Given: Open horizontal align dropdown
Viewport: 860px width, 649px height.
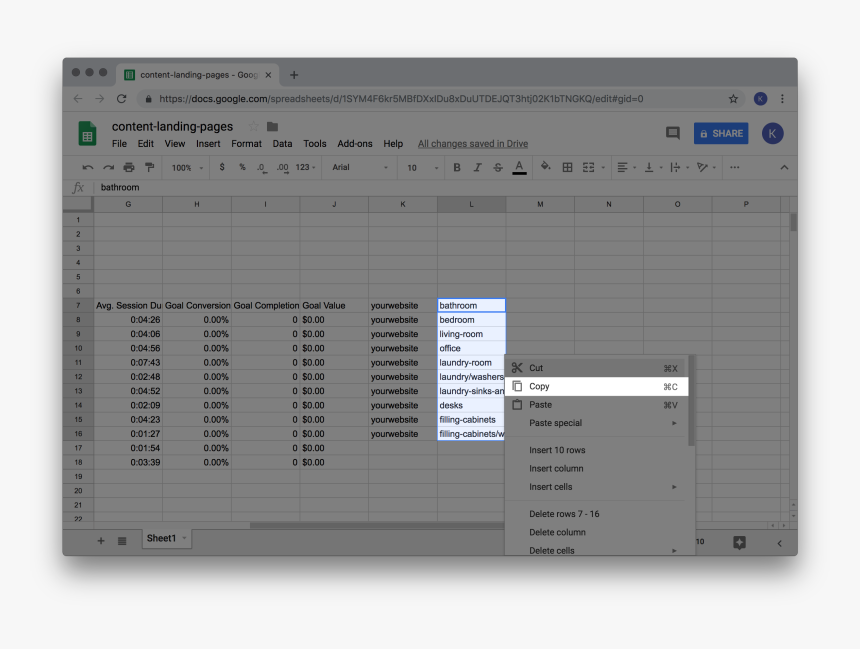Looking at the screenshot, I should 626,167.
